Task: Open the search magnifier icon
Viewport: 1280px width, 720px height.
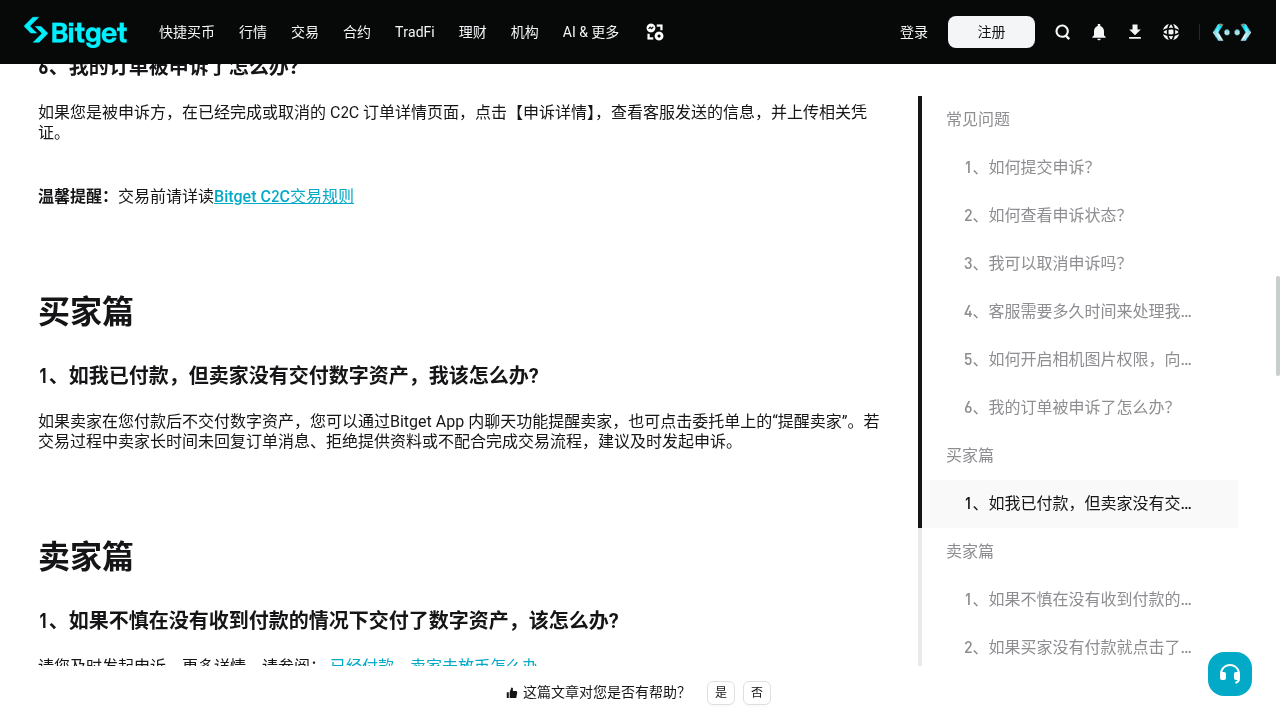Action: pos(1063,32)
